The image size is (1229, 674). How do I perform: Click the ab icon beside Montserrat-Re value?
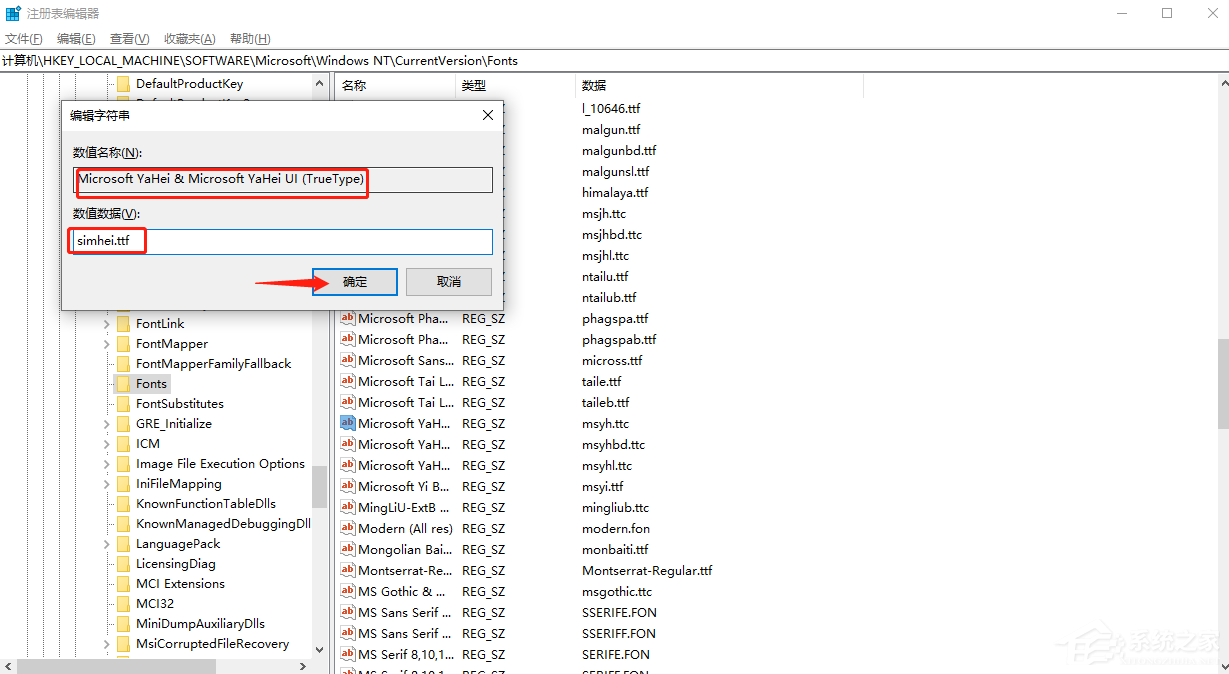click(x=347, y=569)
